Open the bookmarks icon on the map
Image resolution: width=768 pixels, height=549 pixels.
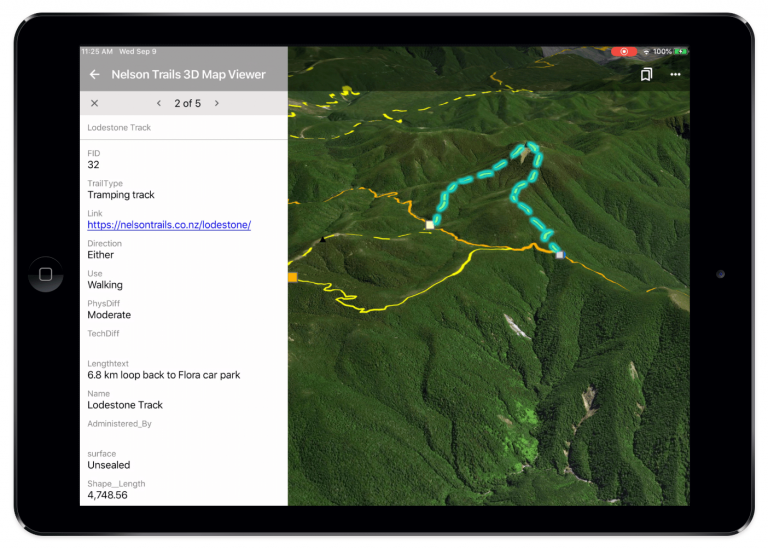pyautogui.click(x=647, y=74)
